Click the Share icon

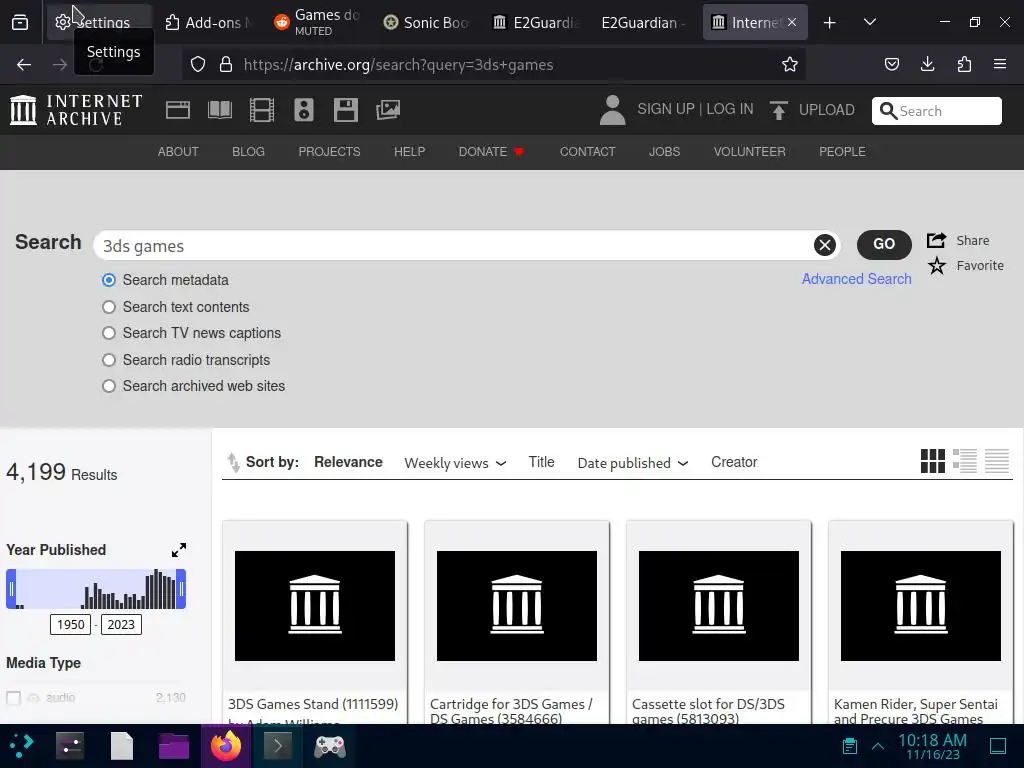[936, 240]
